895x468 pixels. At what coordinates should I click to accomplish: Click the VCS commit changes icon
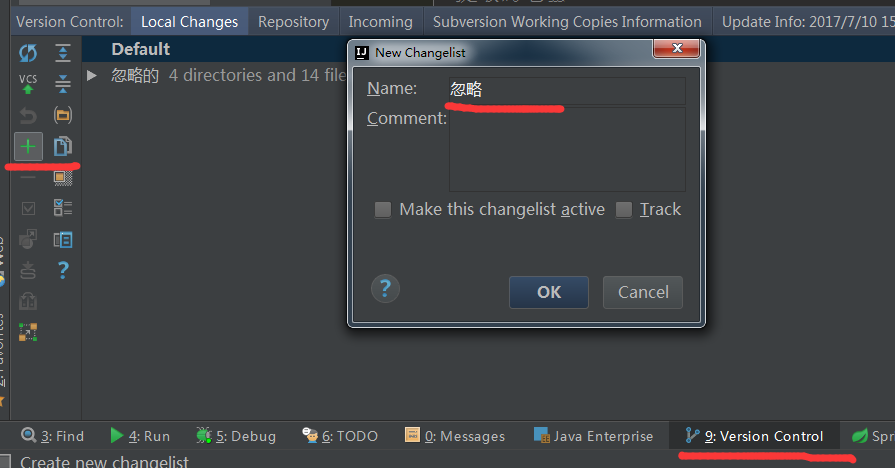(28, 83)
